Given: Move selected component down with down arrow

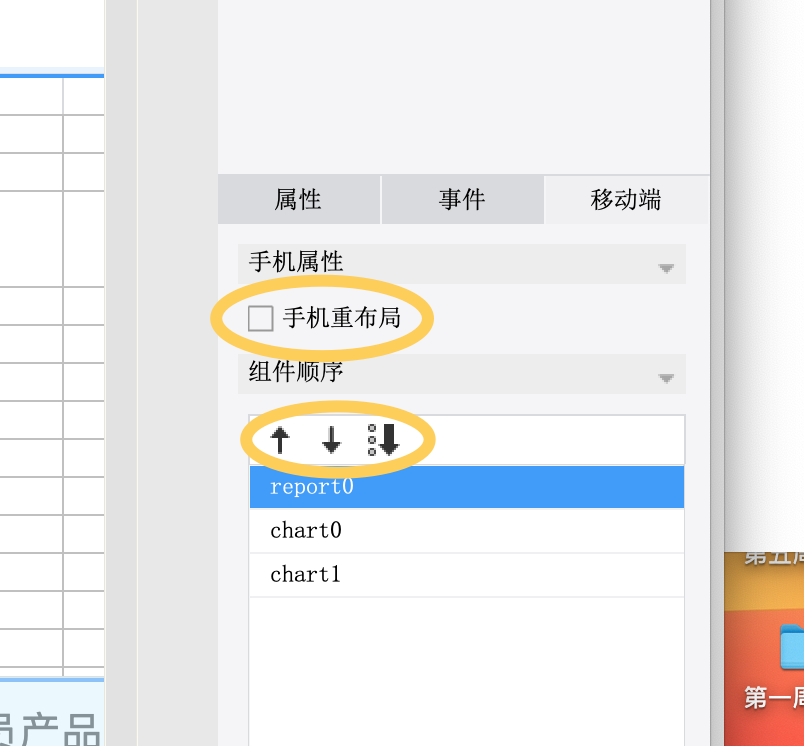Looking at the screenshot, I should point(331,440).
